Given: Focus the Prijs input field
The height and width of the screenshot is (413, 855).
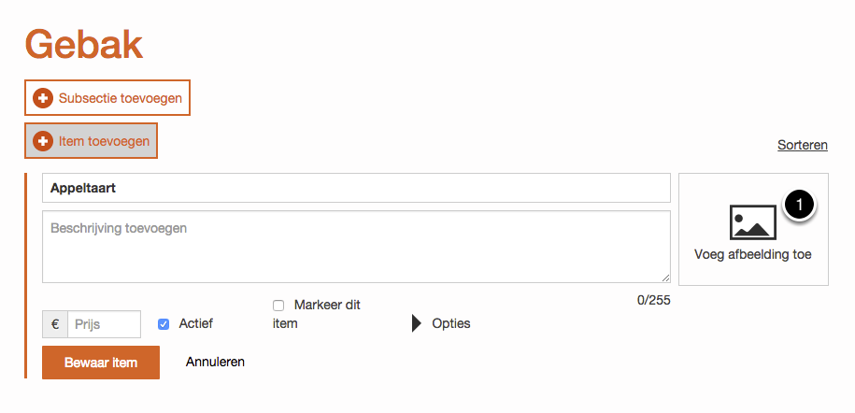Looking at the screenshot, I should tap(104, 324).
